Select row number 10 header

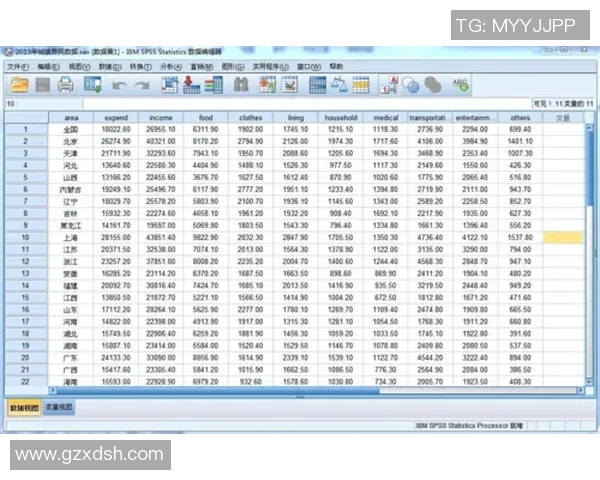coord(22,238)
